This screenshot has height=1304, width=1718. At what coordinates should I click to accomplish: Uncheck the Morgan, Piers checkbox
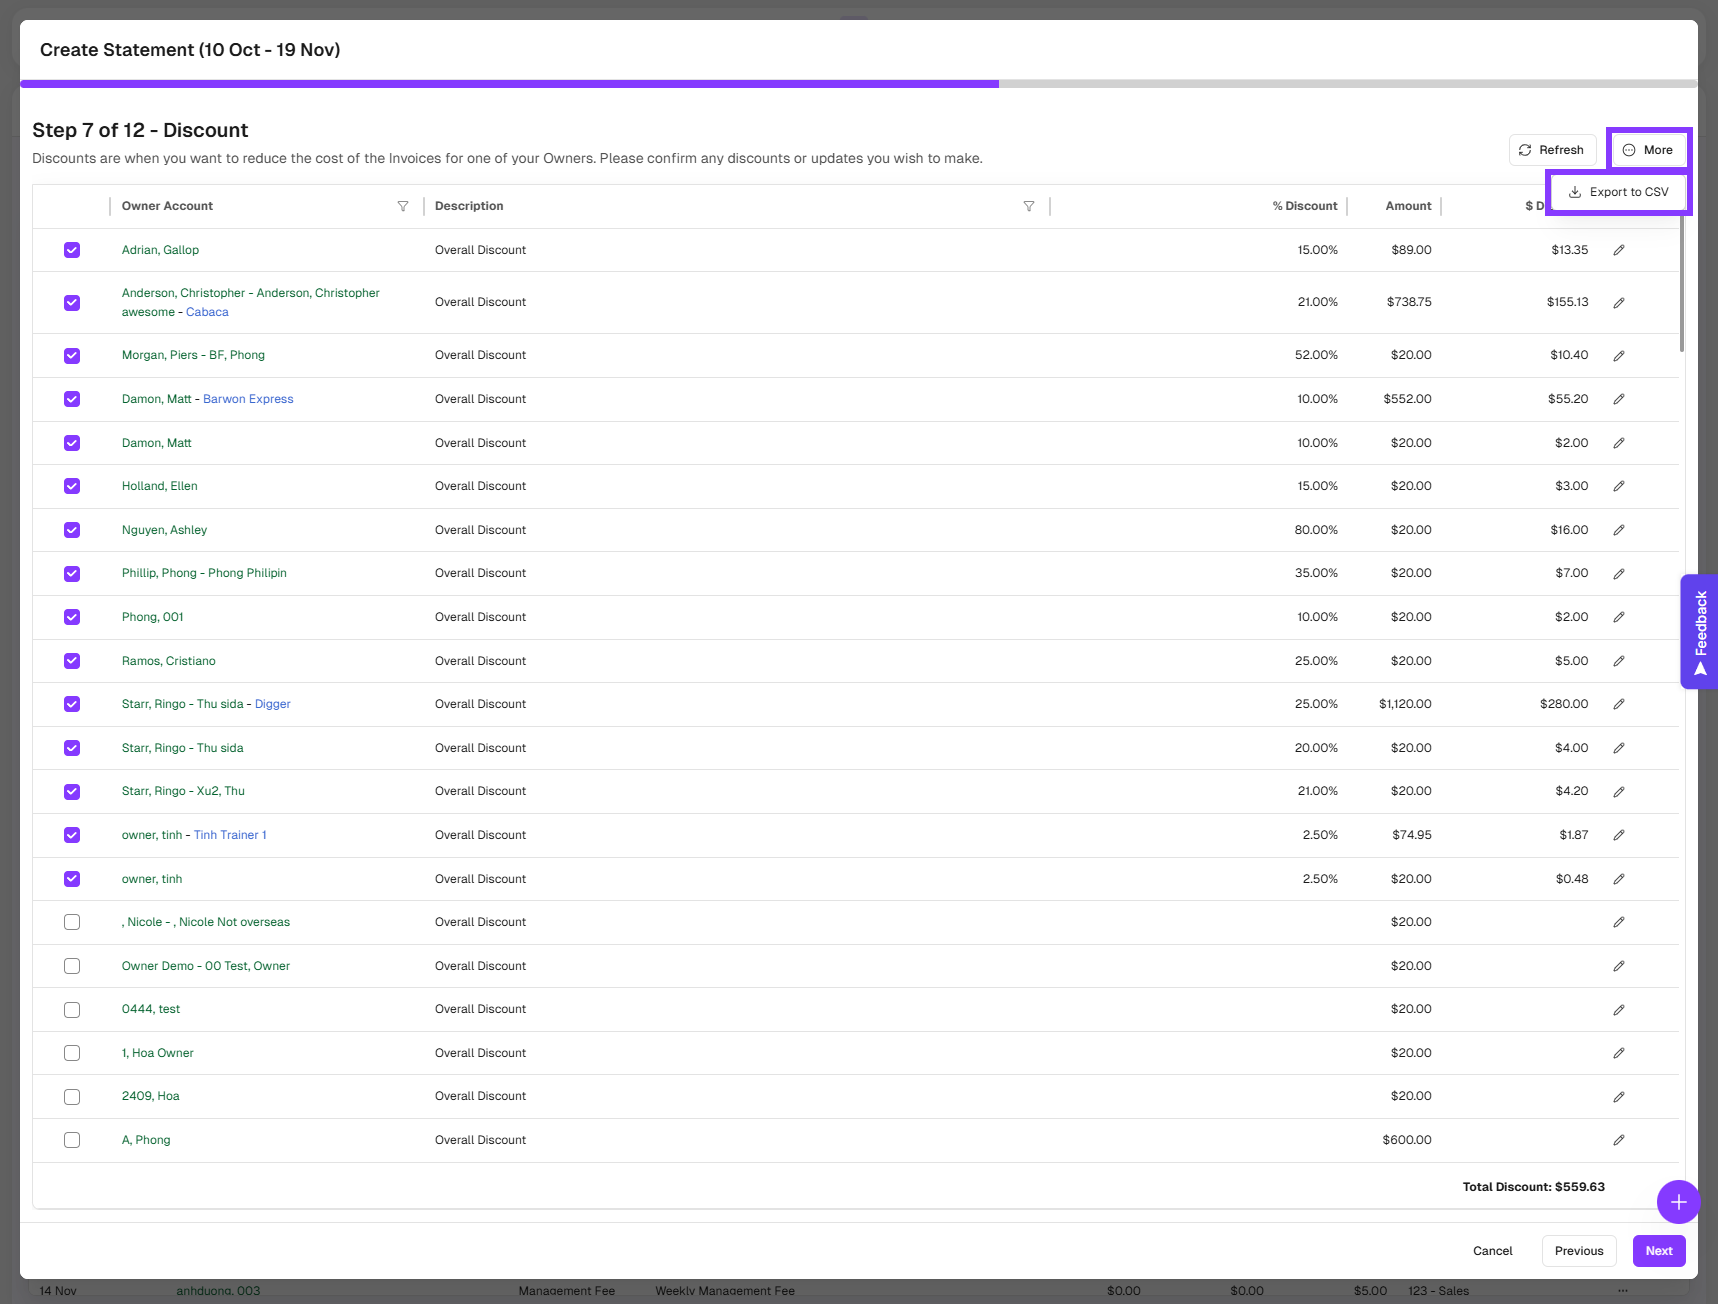72,355
